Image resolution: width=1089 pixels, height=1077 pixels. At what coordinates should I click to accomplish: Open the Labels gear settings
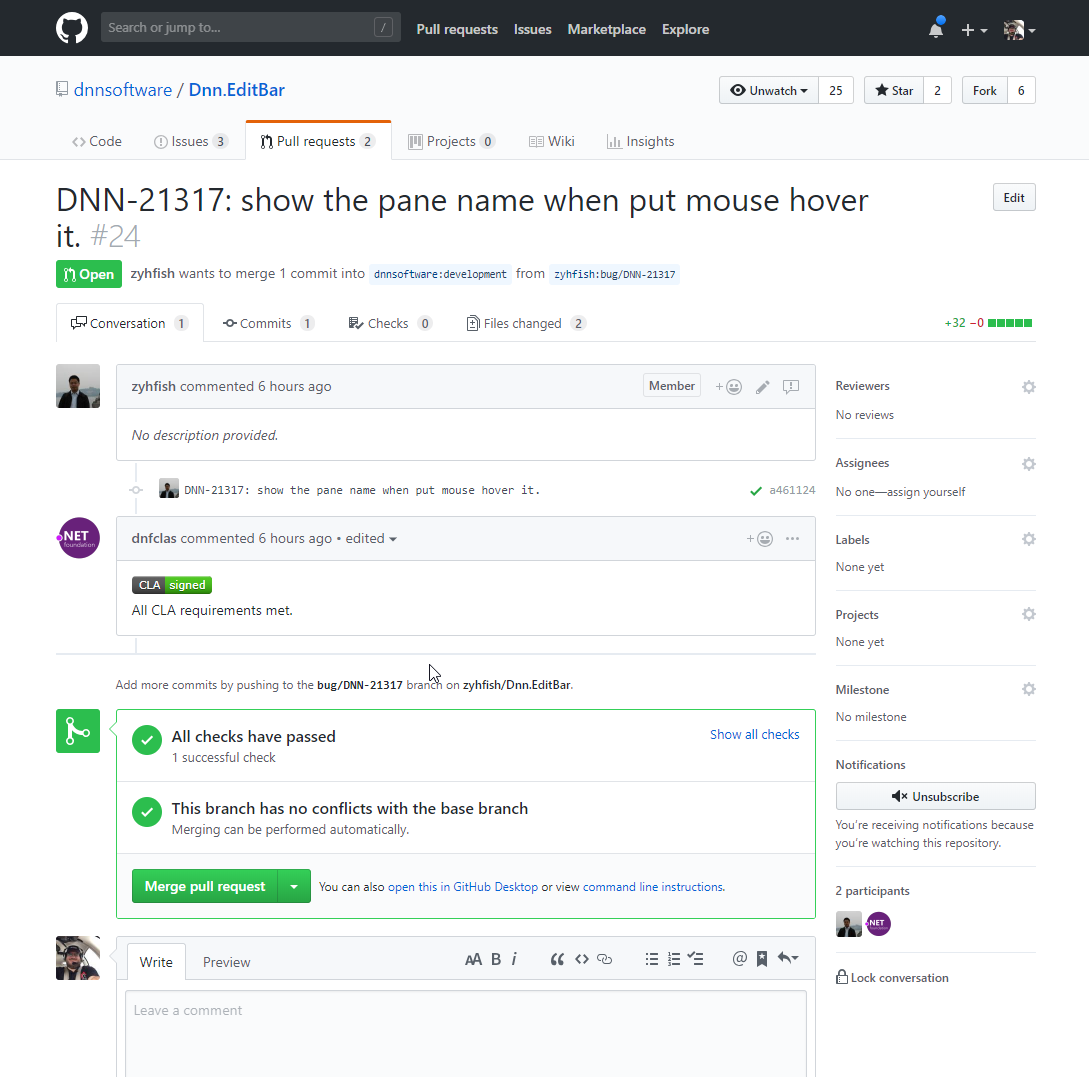pos(1029,539)
